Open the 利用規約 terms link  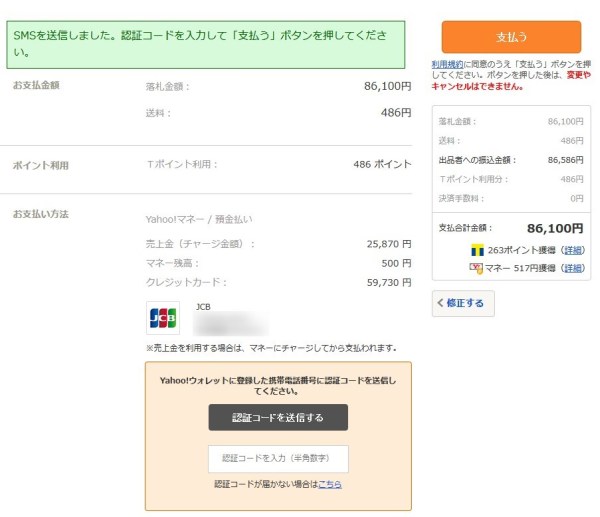point(446,64)
